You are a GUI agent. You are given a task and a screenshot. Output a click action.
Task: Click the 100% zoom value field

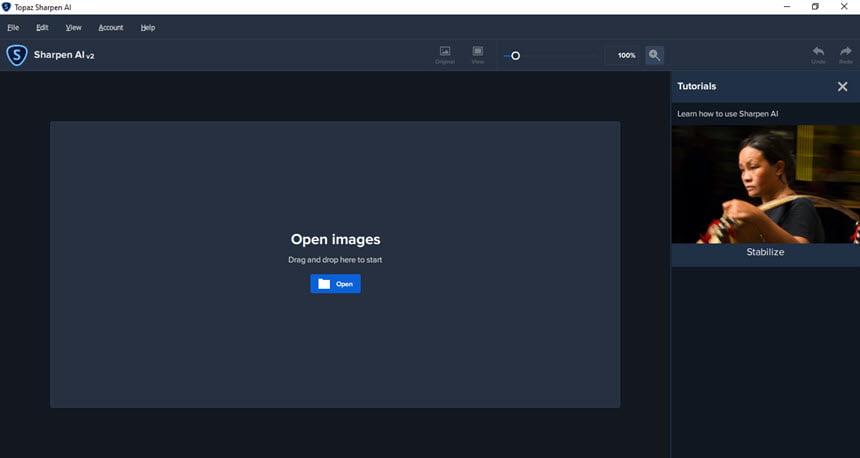point(623,55)
